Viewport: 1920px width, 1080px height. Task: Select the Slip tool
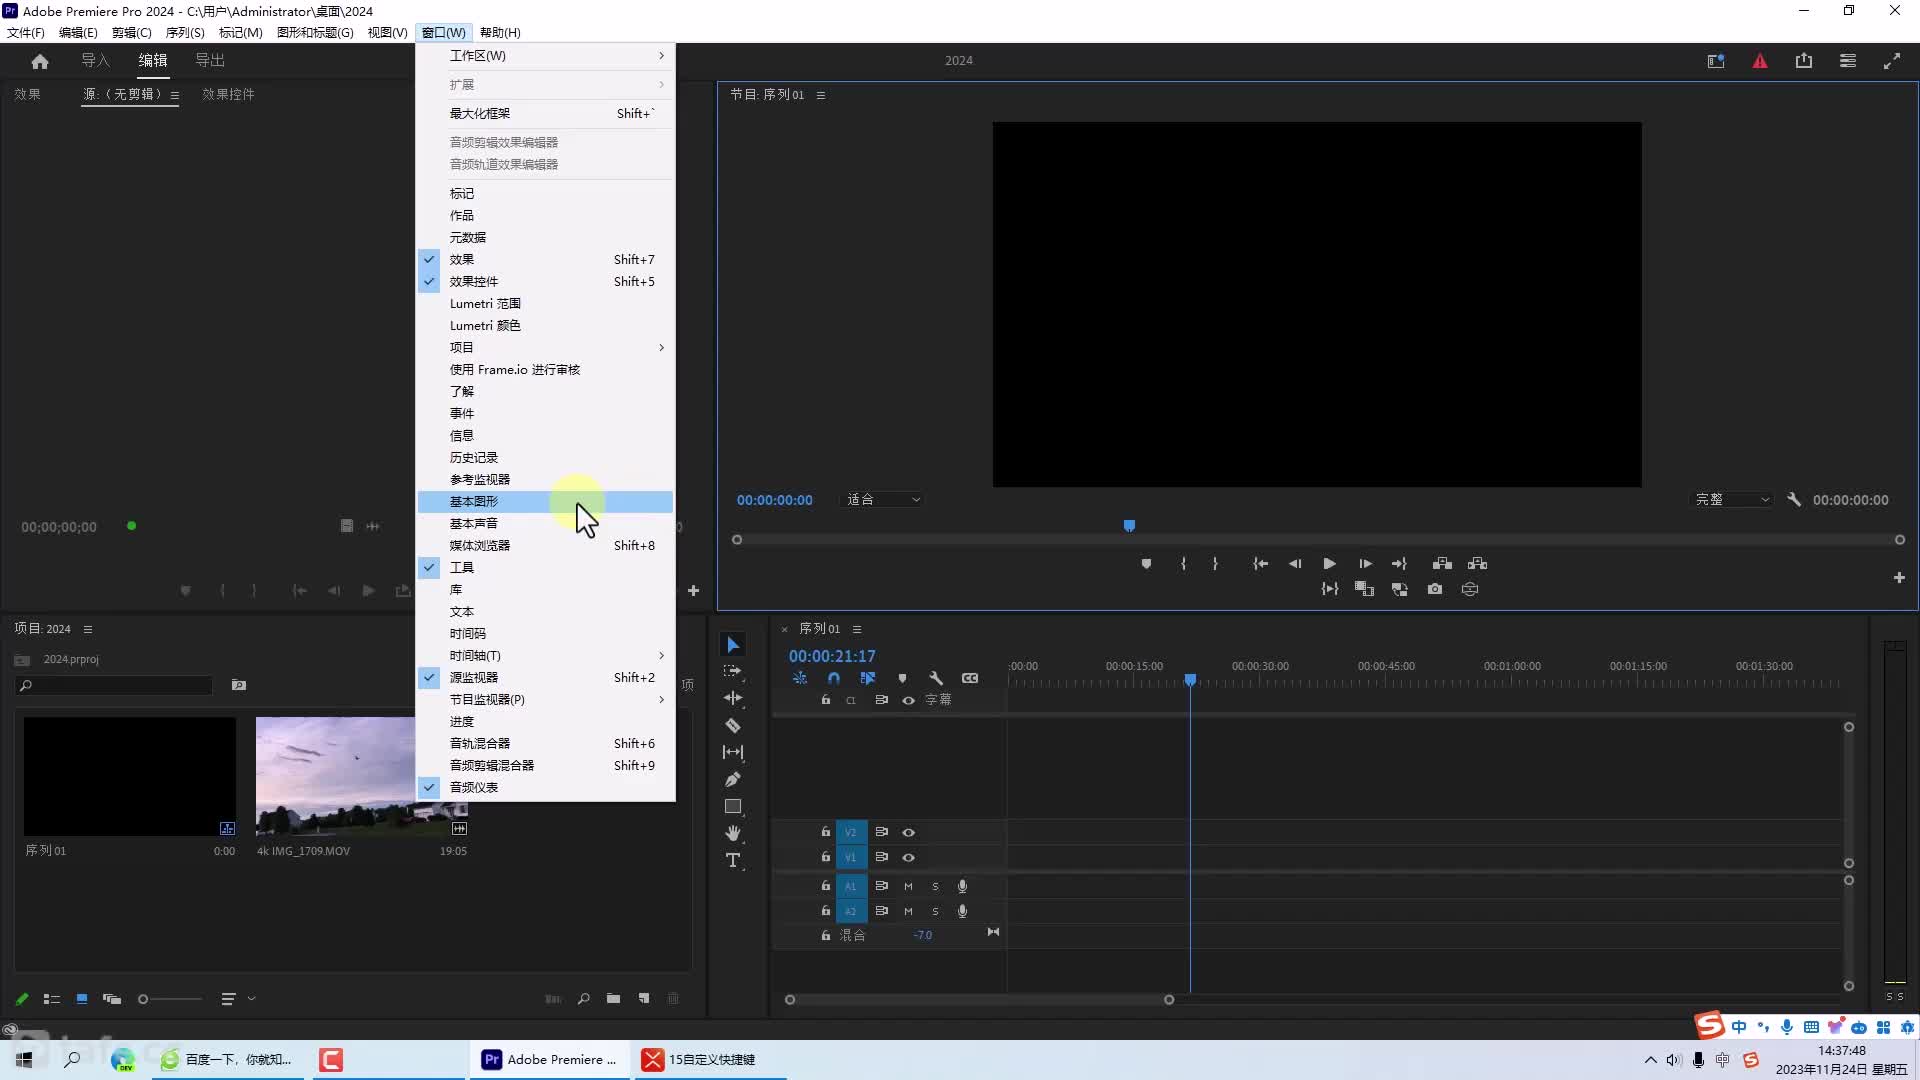coord(733,752)
